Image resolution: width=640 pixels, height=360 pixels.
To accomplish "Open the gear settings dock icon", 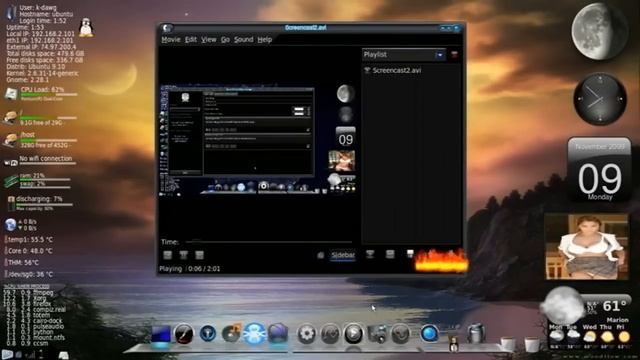I will point(306,334).
